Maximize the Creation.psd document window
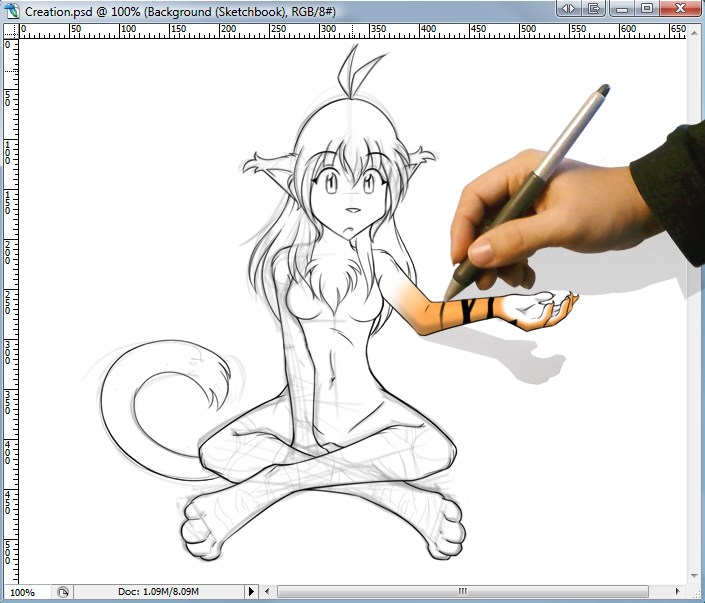Screen dimensions: 705x603 click(x=647, y=9)
